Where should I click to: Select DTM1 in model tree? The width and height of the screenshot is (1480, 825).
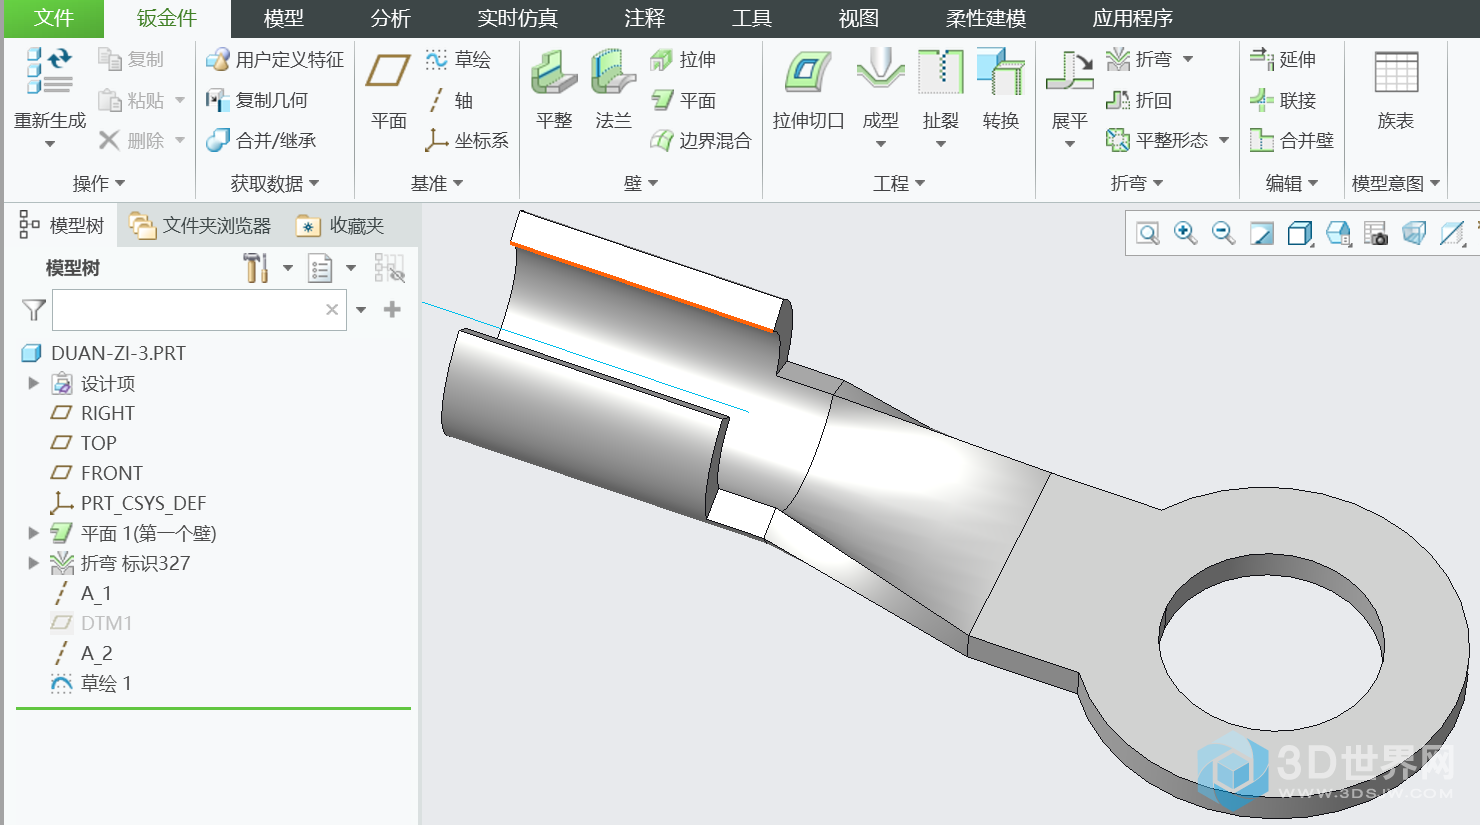(x=91, y=623)
